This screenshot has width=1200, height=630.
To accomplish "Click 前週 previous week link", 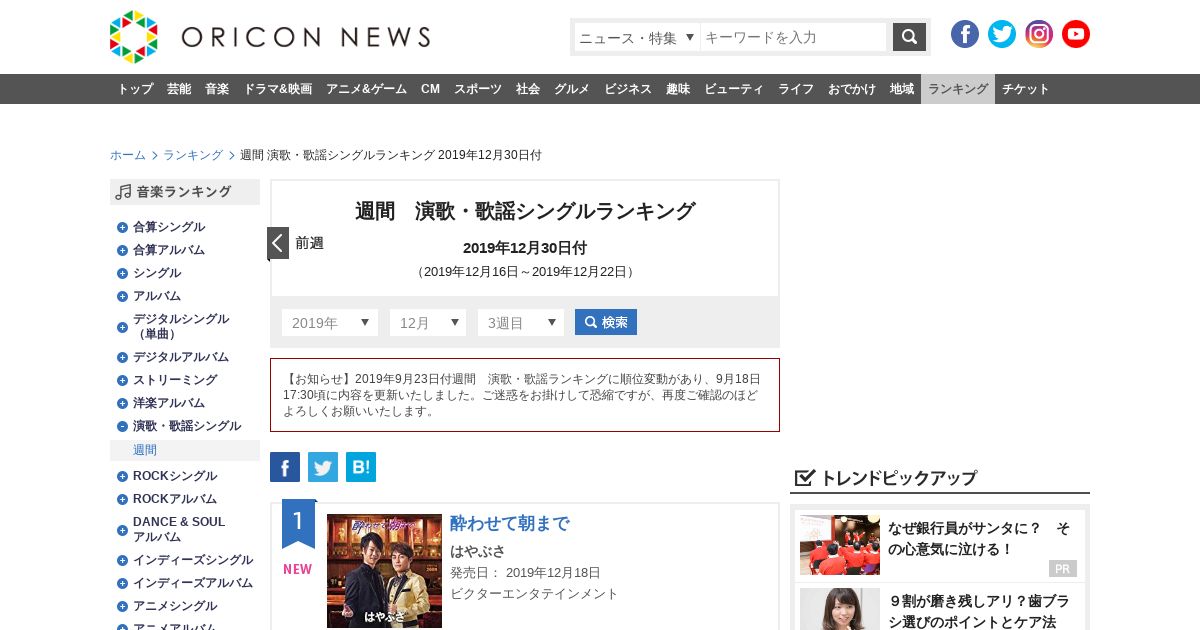I will tap(309, 243).
